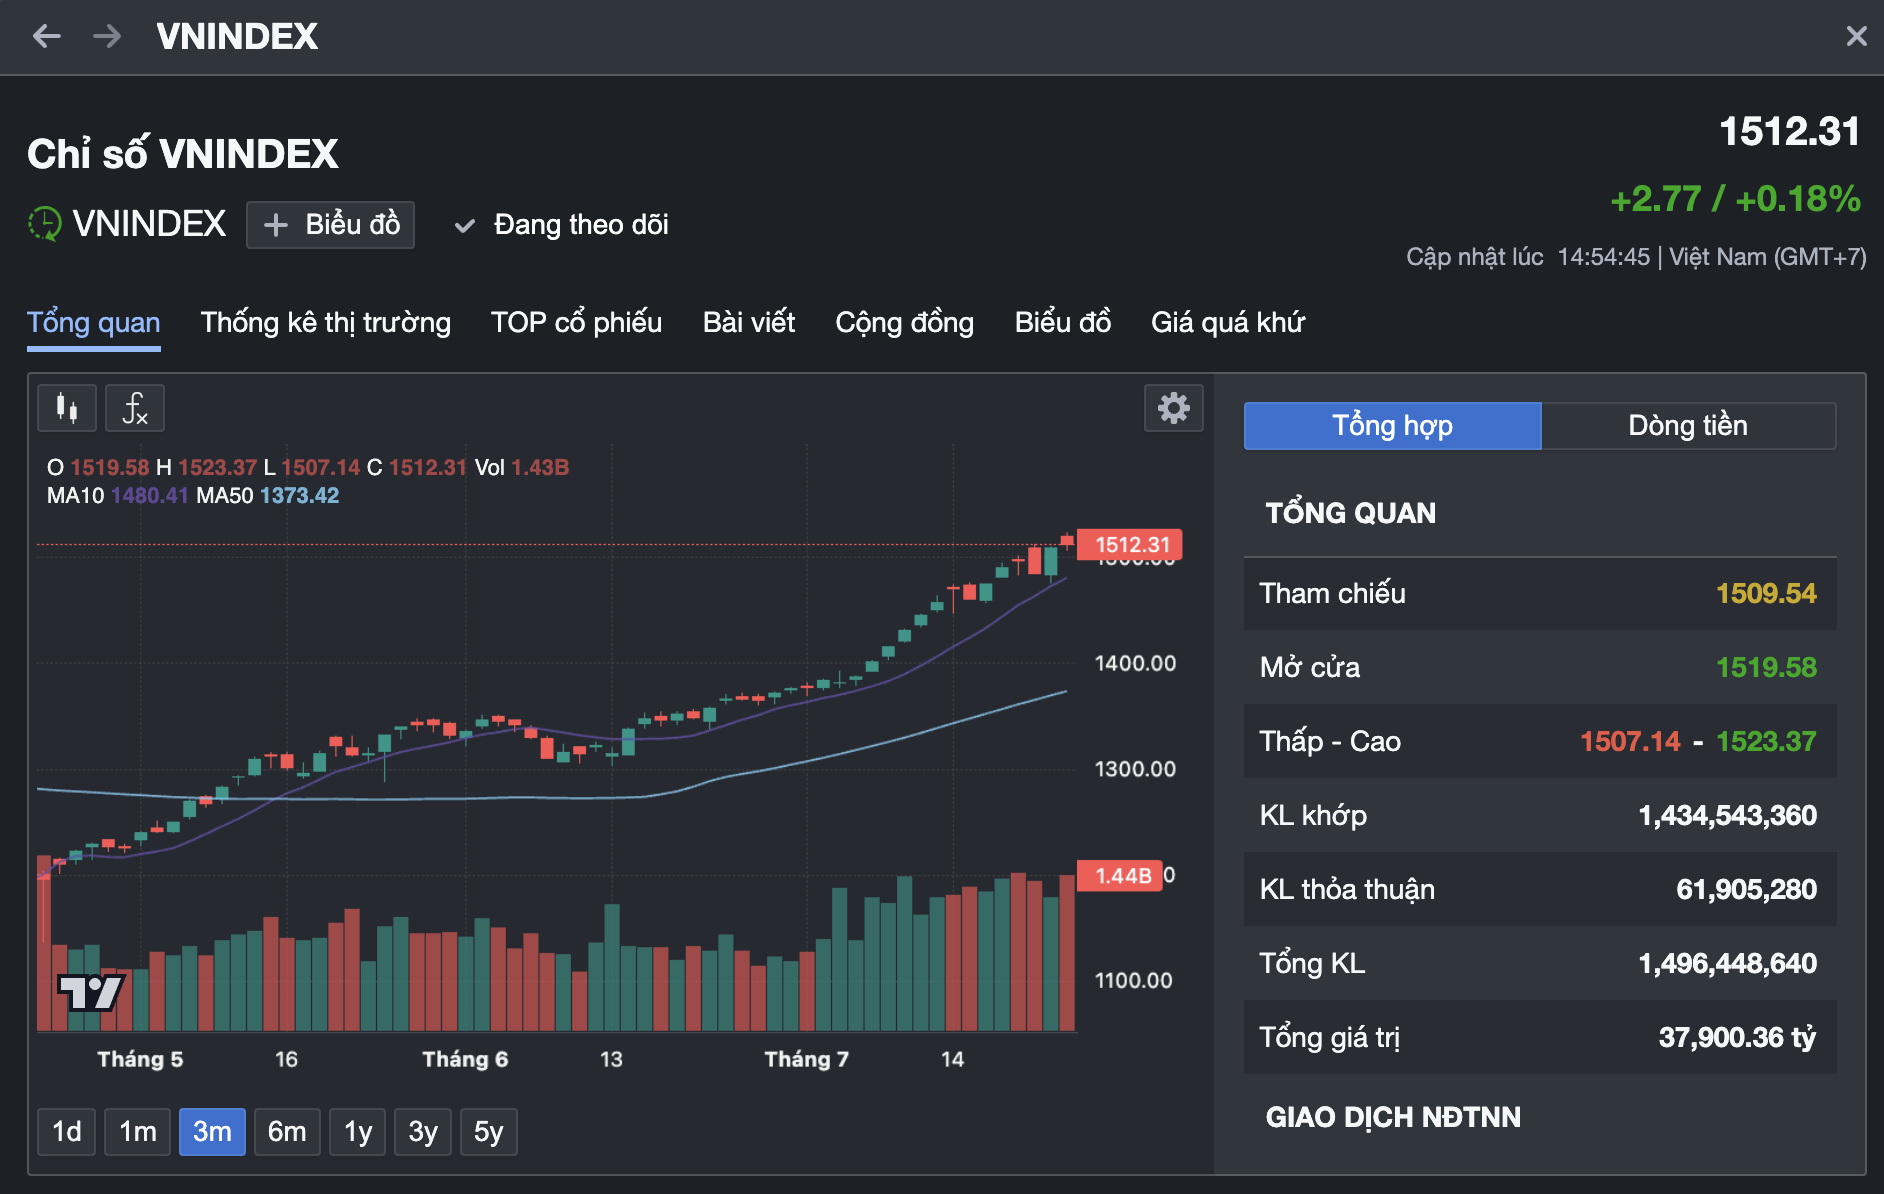Click the '+ Biểu đồ' button

pos(331,225)
